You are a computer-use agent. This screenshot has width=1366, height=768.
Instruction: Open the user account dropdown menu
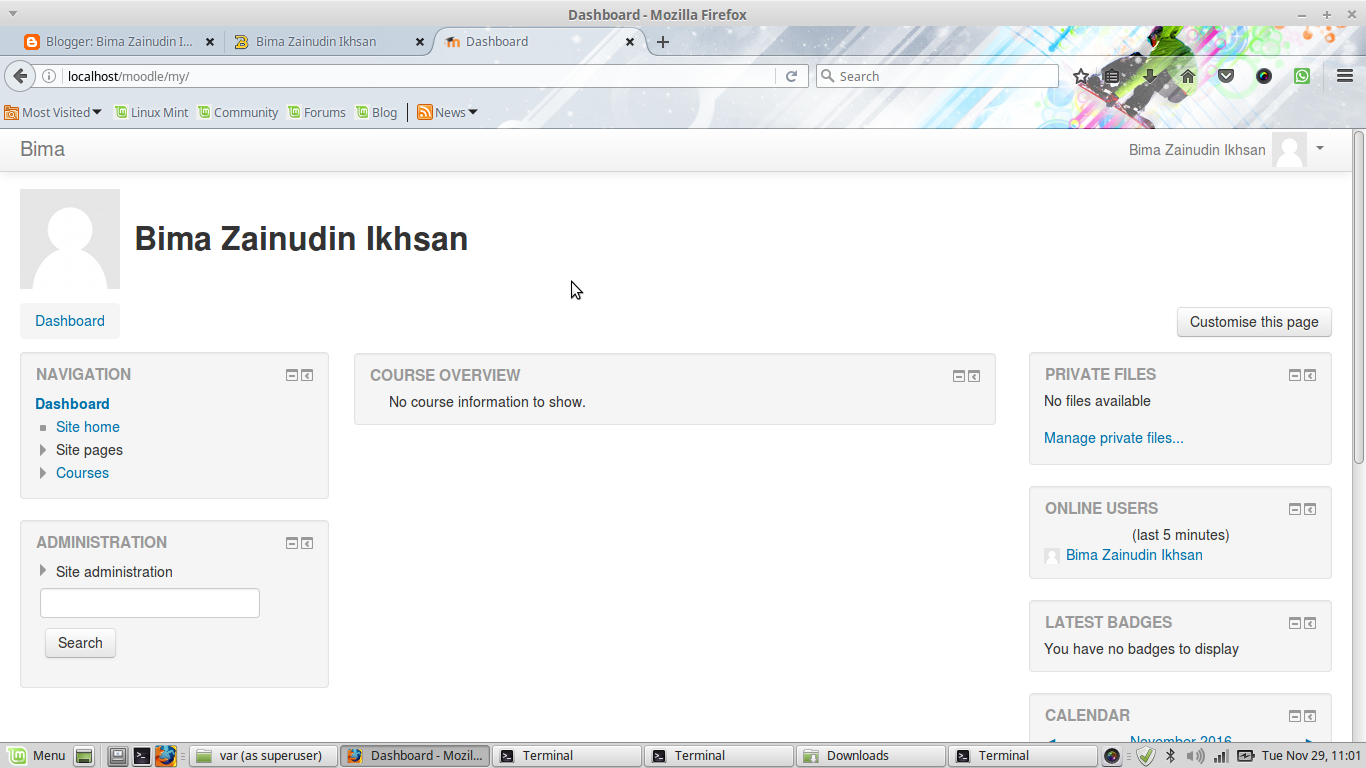(1319, 149)
